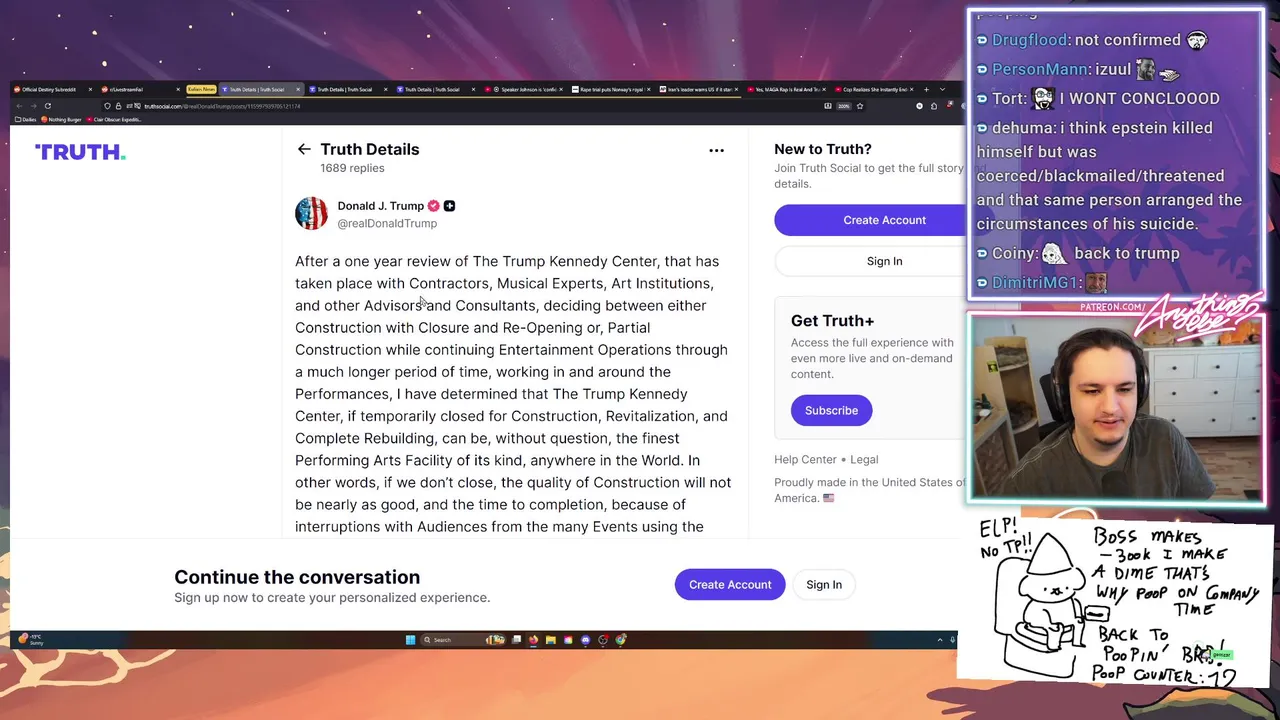Switch to the Cop Realizes browser tab
Viewport: 1280px width, 720px height.
click(x=875, y=90)
